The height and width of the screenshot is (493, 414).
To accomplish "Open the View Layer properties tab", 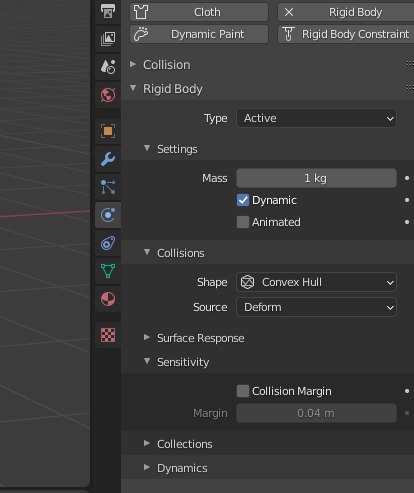I will click(x=108, y=39).
